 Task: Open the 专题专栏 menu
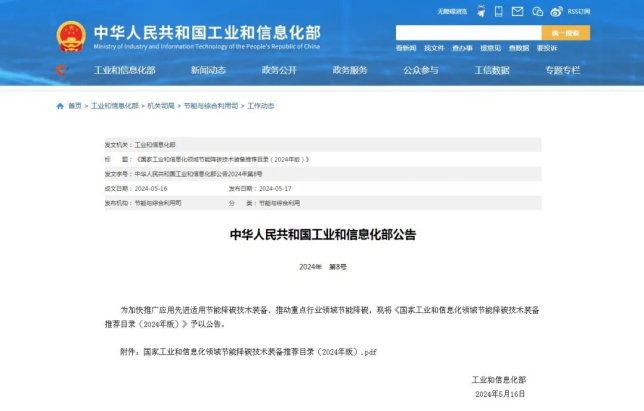click(562, 70)
